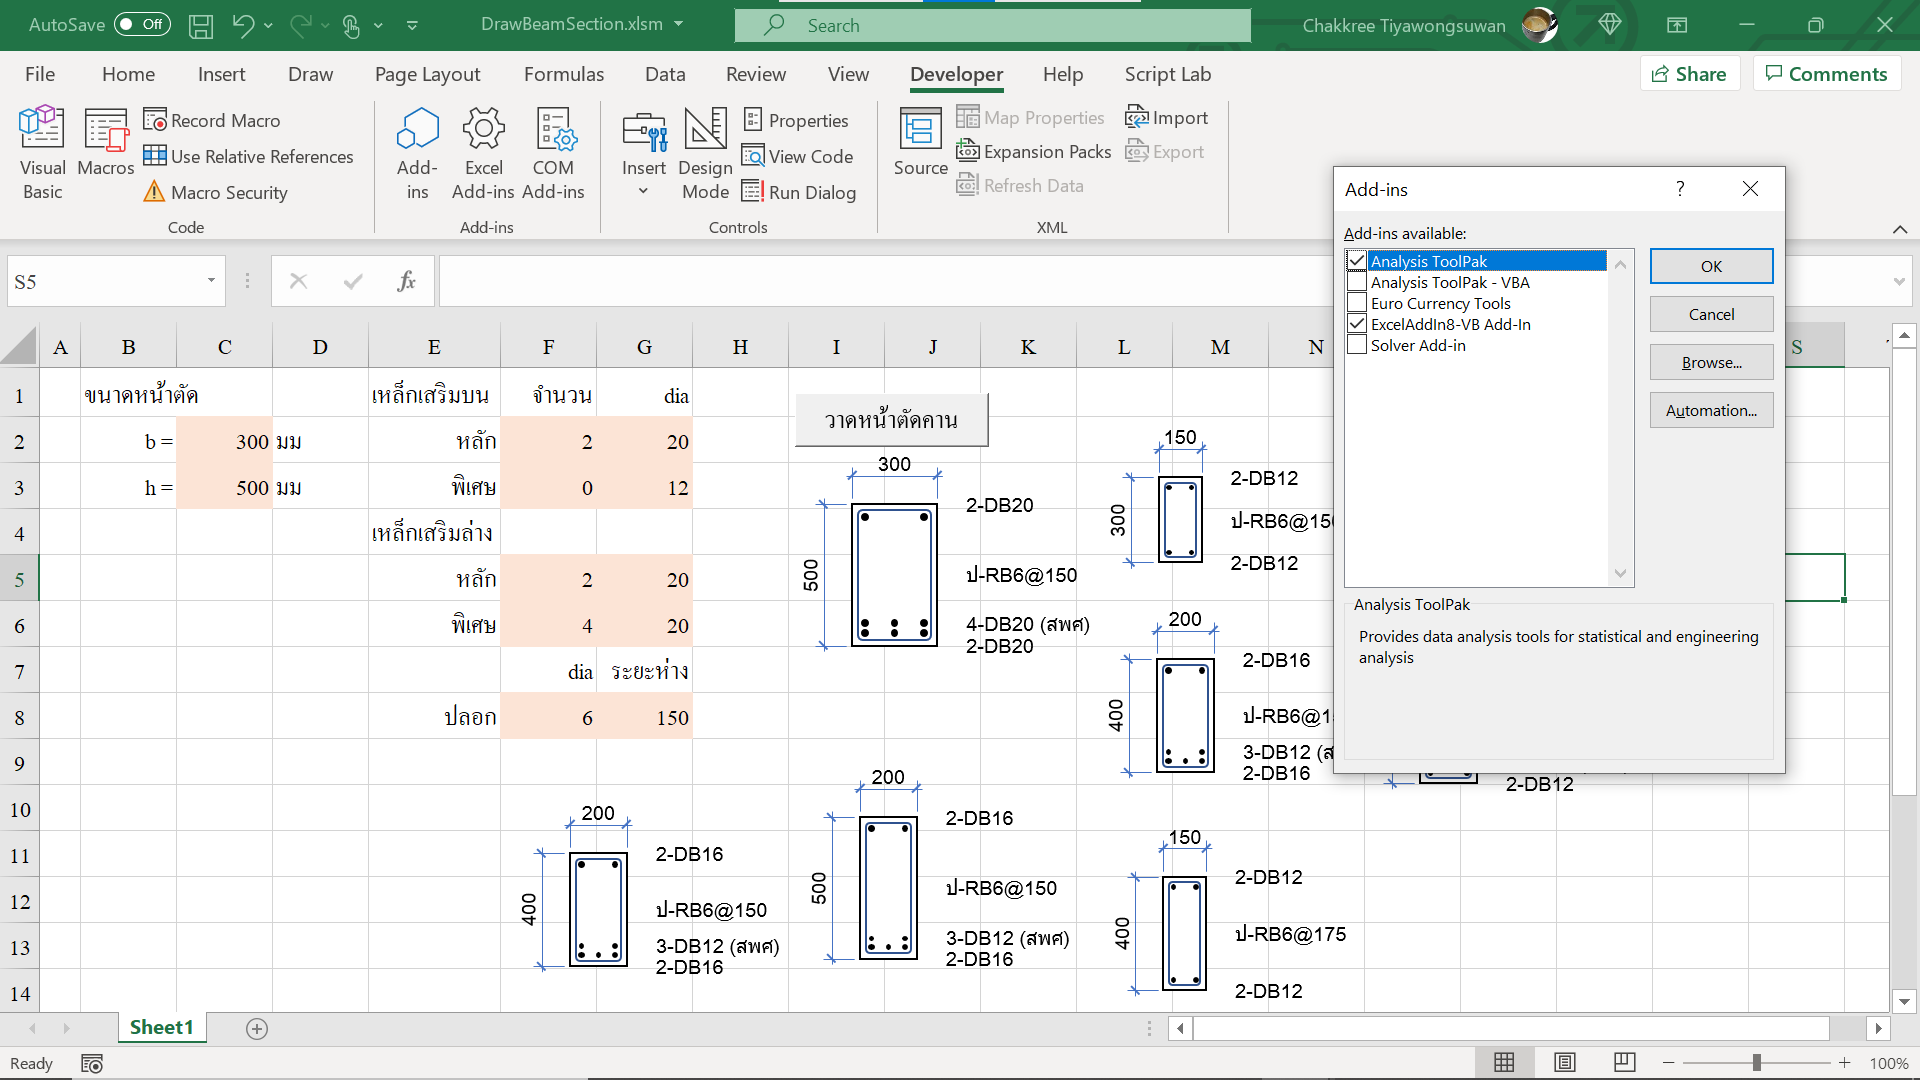Viewport: 1920px width, 1080px height.
Task: Click Browse... in Add-ins dialog
Action: click(x=1711, y=362)
